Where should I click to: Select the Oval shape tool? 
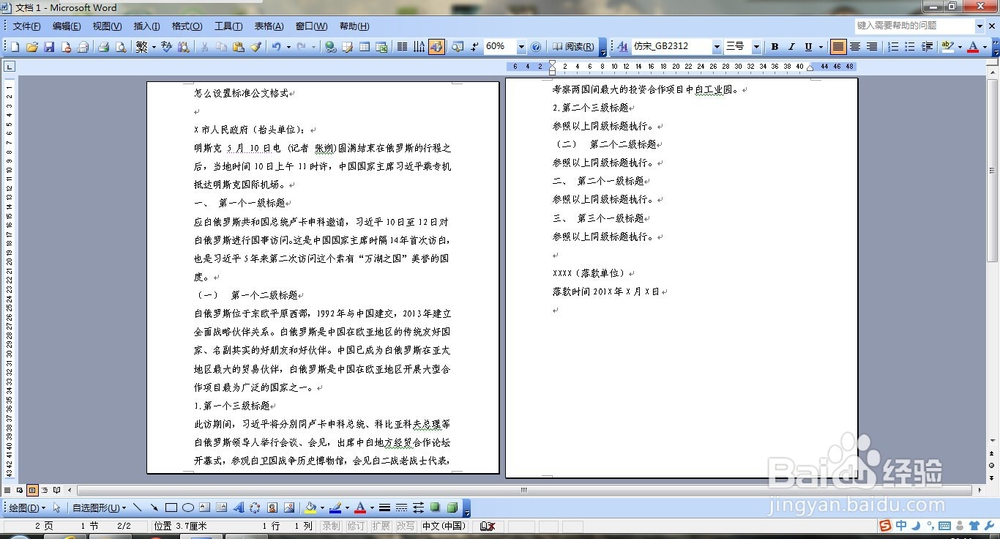pos(188,508)
